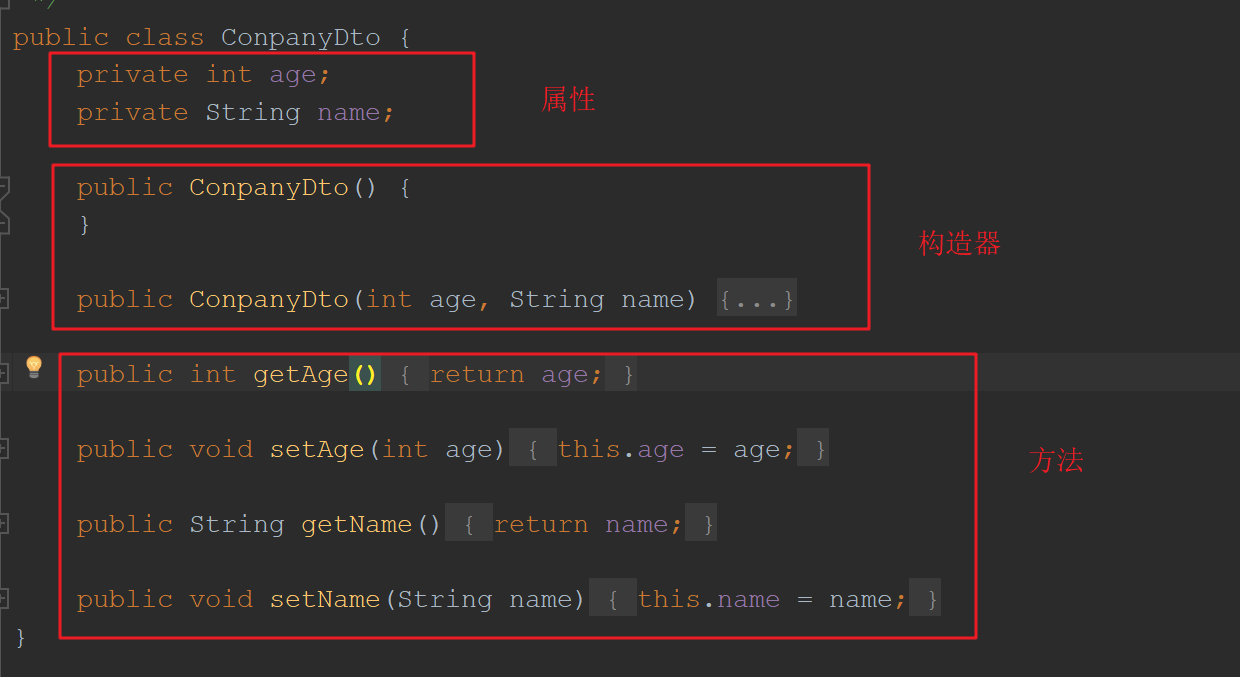
Task: Click 'private' on the int age line
Action: (x=132, y=75)
